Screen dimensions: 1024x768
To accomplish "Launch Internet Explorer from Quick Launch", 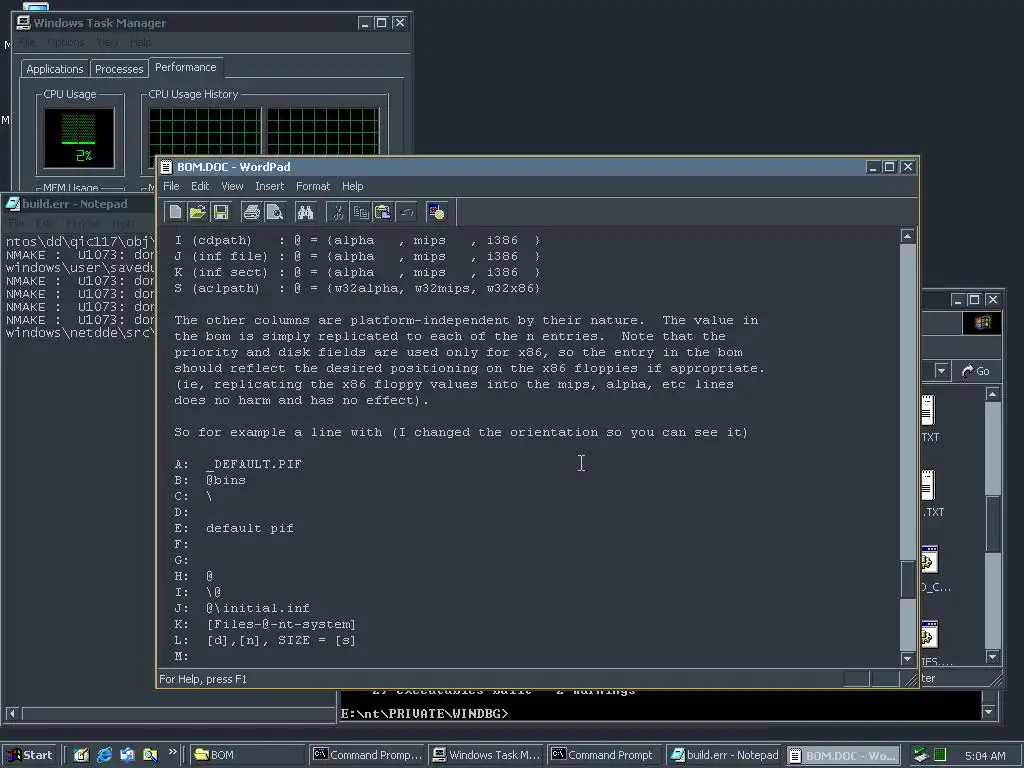I will (104, 755).
